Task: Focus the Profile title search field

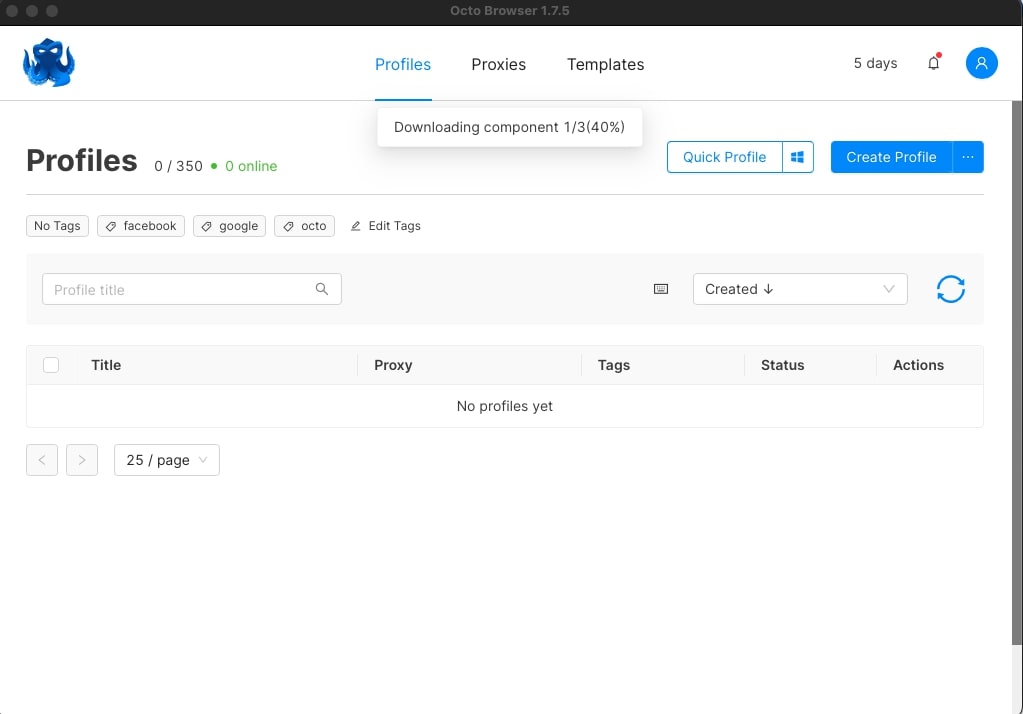Action: tap(192, 289)
